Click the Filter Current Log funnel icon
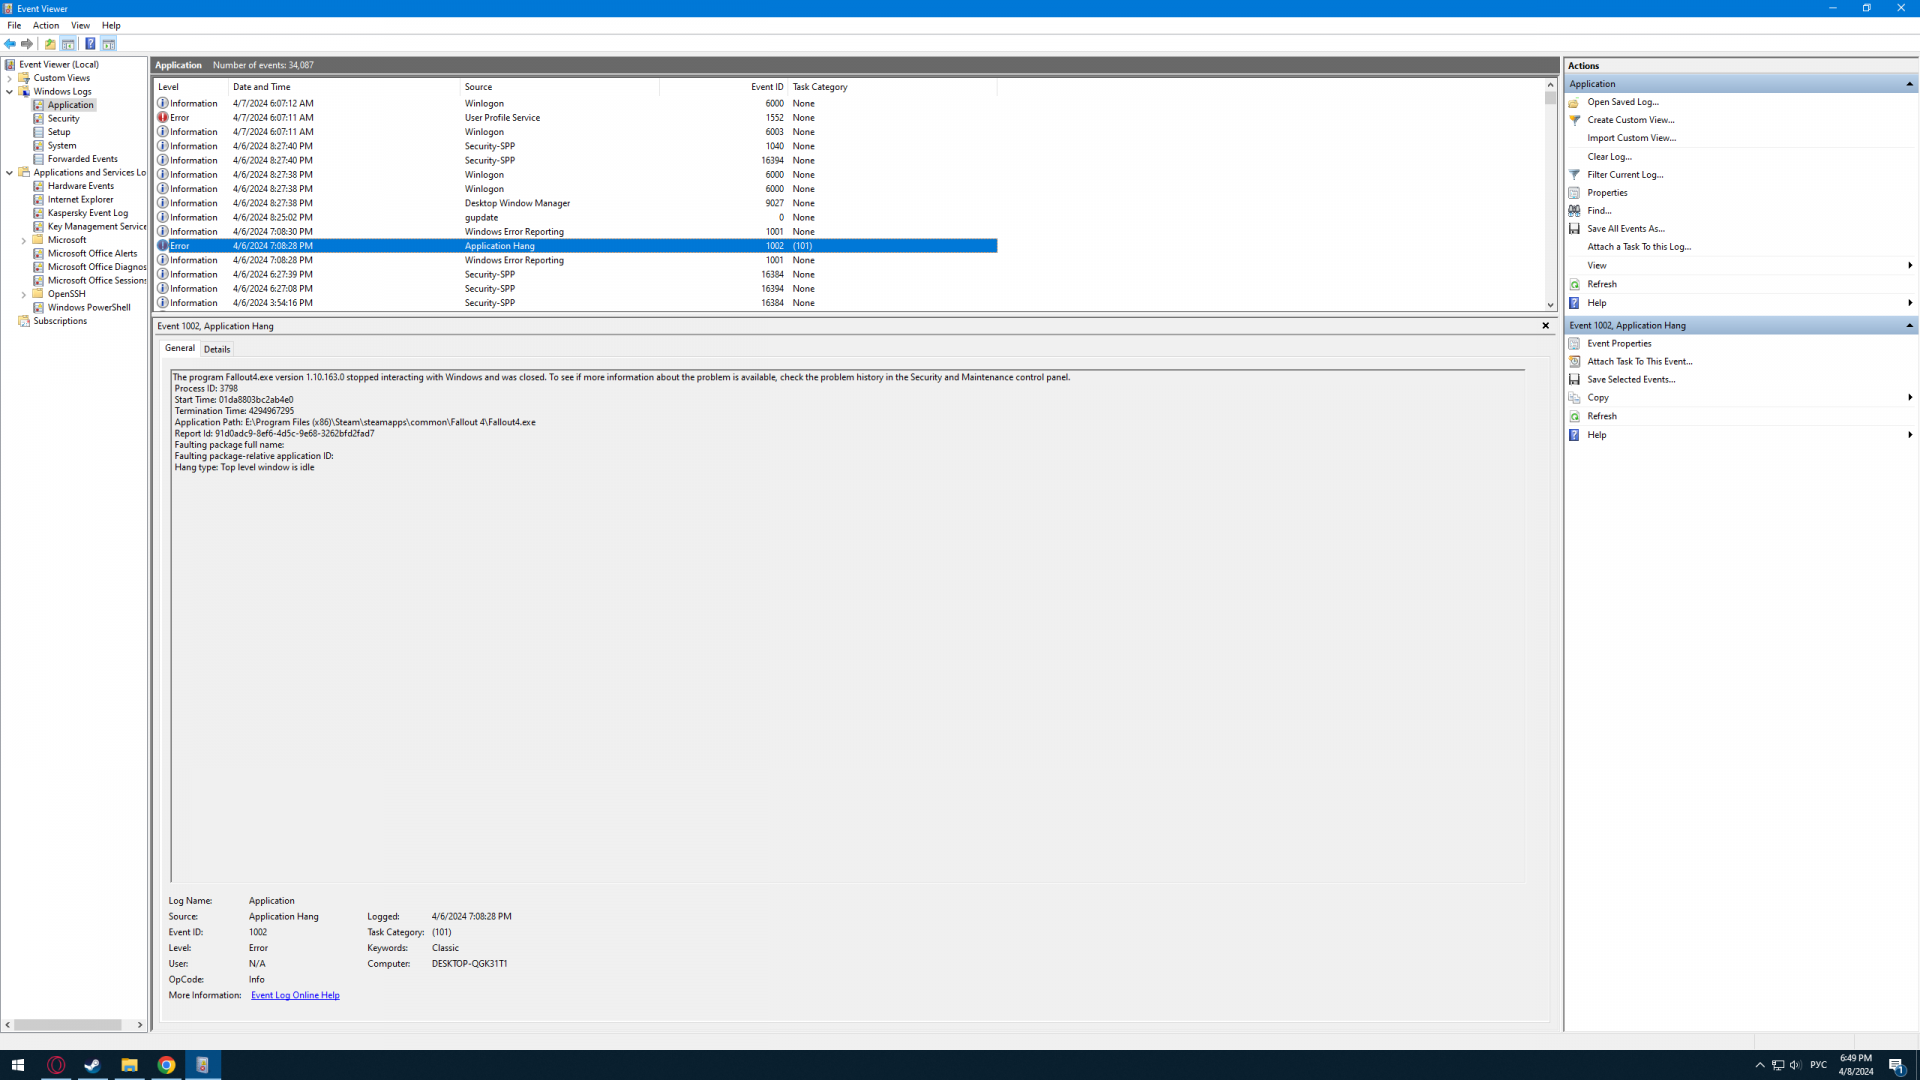 (x=1574, y=175)
